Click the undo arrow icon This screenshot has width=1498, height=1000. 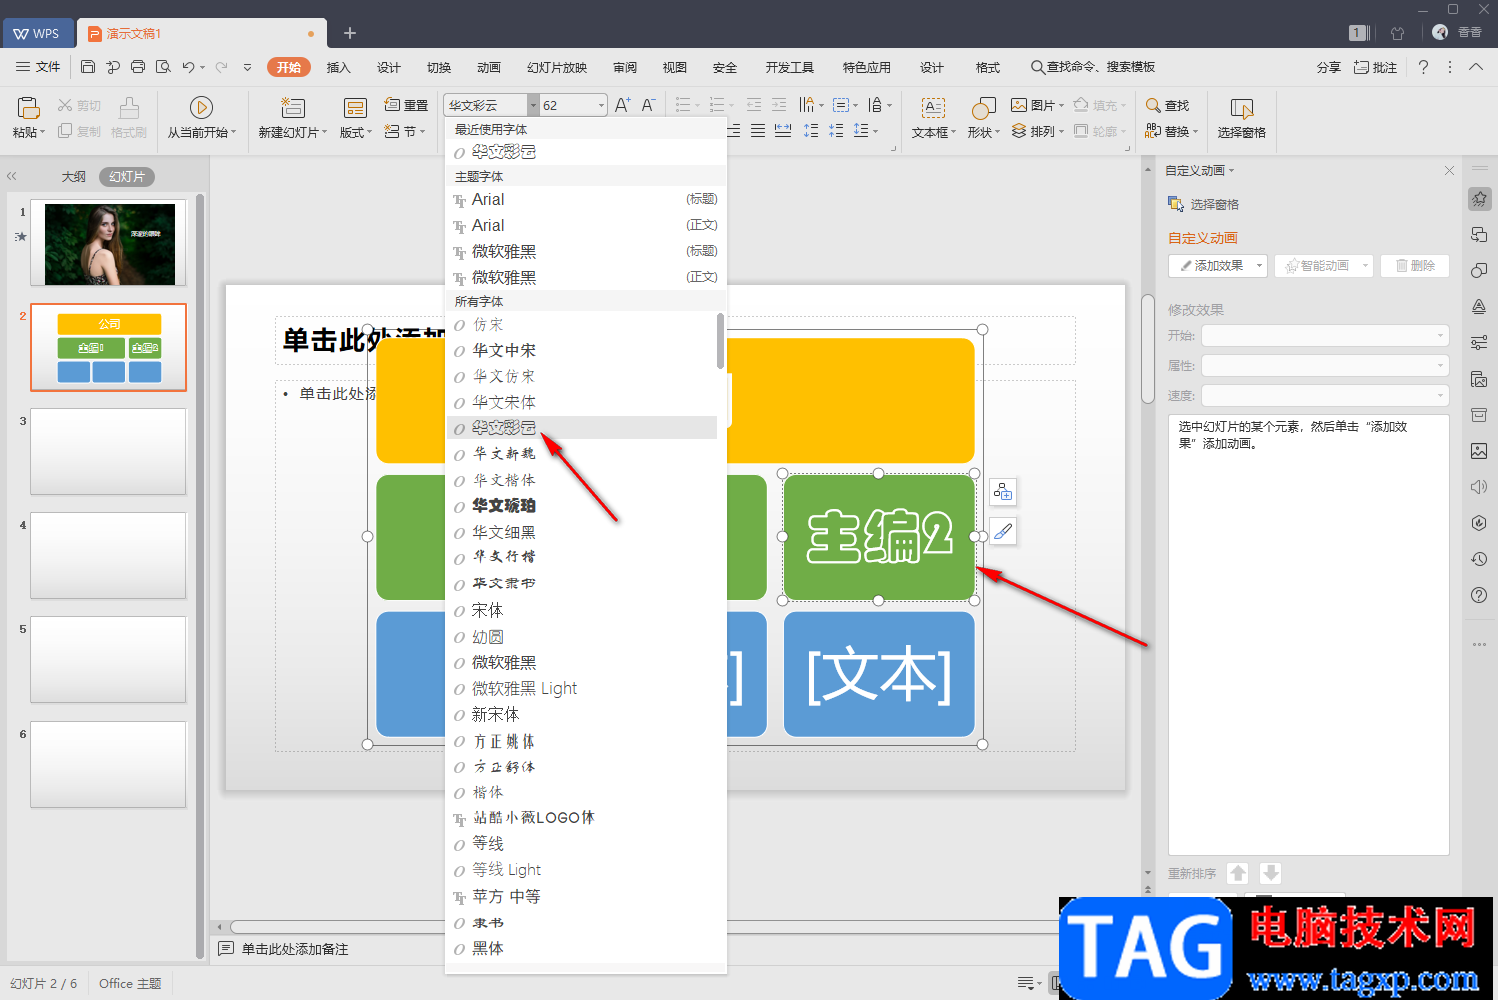(188, 67)
